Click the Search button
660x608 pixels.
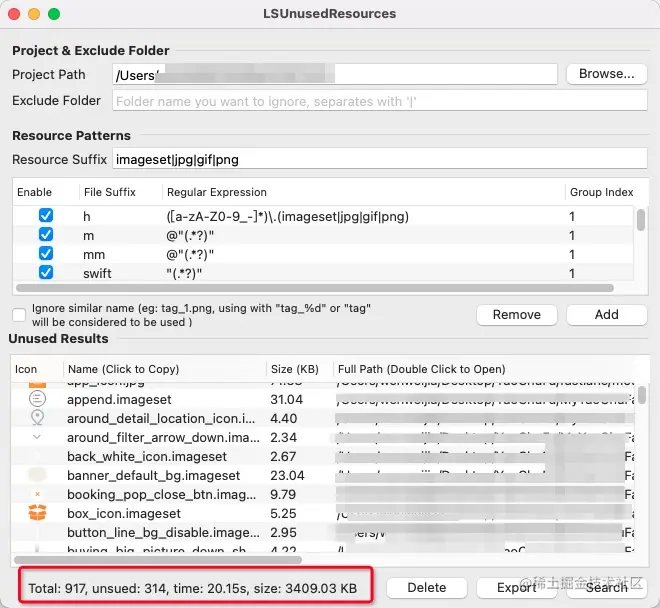(x=607, y=587)
